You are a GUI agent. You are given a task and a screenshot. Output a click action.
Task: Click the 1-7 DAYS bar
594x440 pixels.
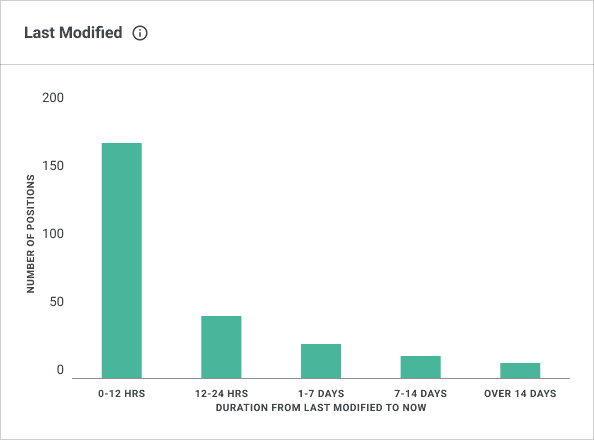321,361
